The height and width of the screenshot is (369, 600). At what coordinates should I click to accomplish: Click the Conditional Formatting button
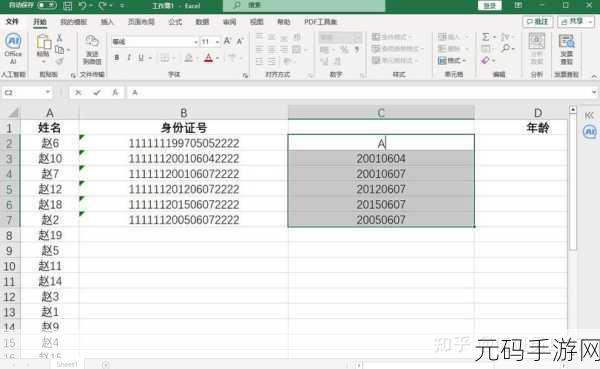click(x=392, y=37)
